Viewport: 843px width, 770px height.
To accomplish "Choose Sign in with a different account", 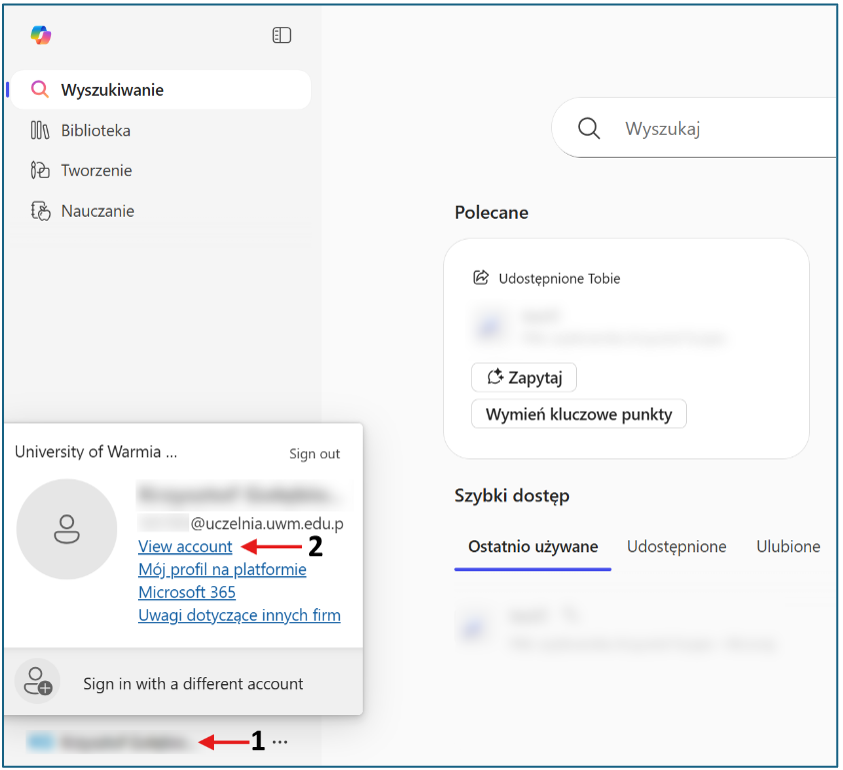I will pyautogui.click(x=193, y=684).
